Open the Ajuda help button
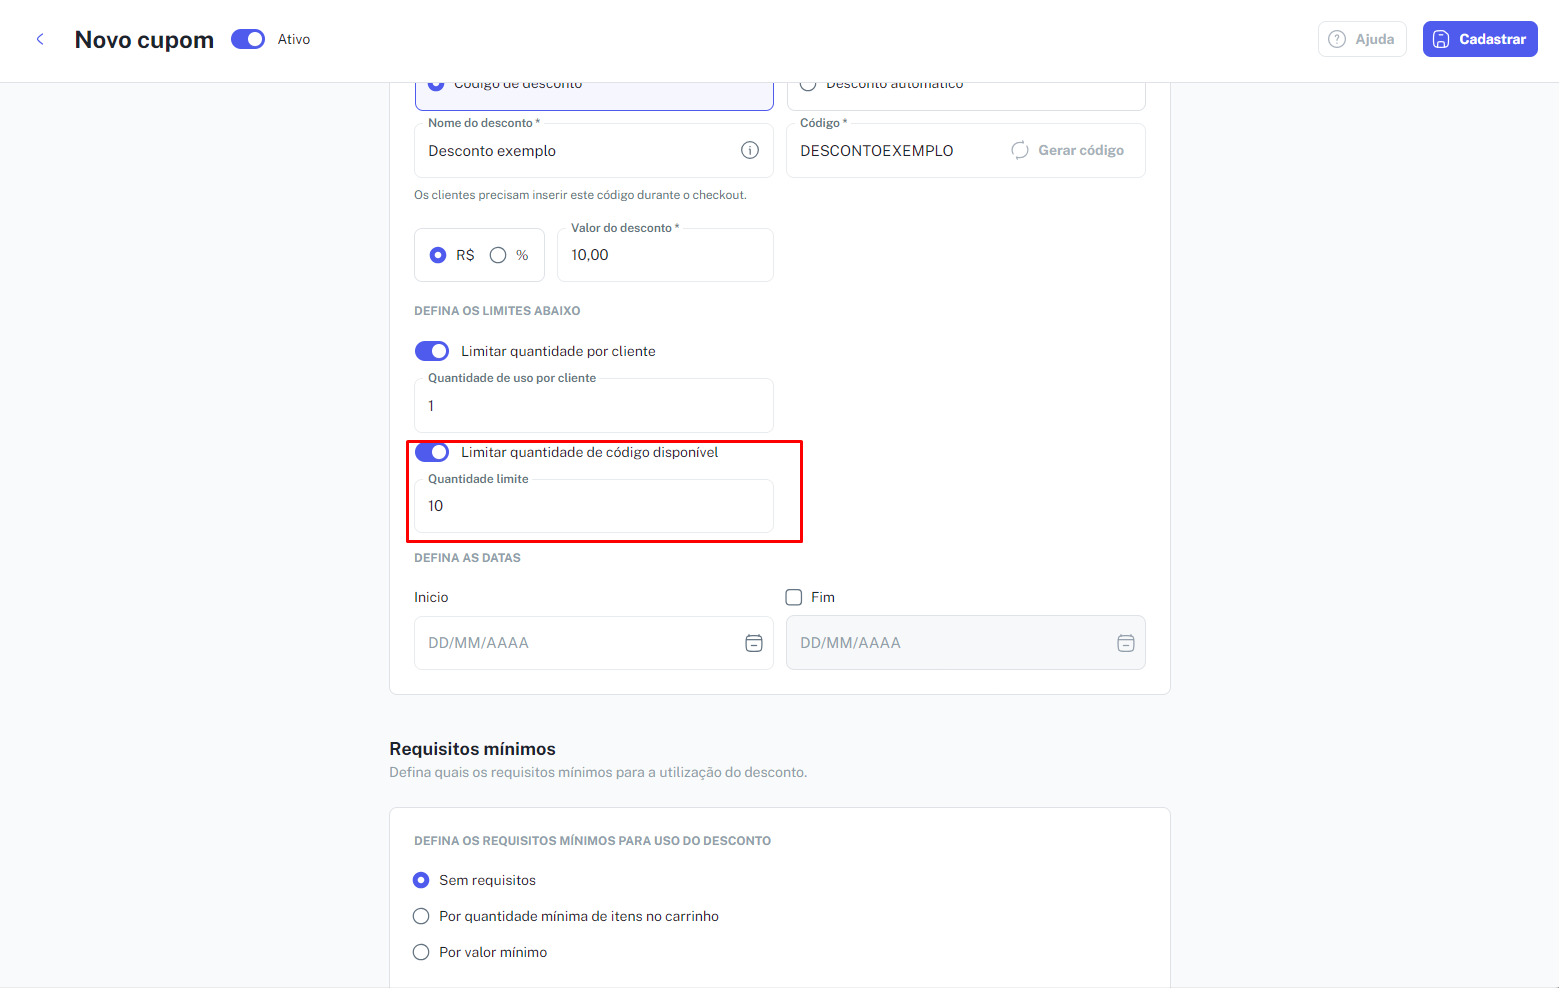 [1362, 39]
